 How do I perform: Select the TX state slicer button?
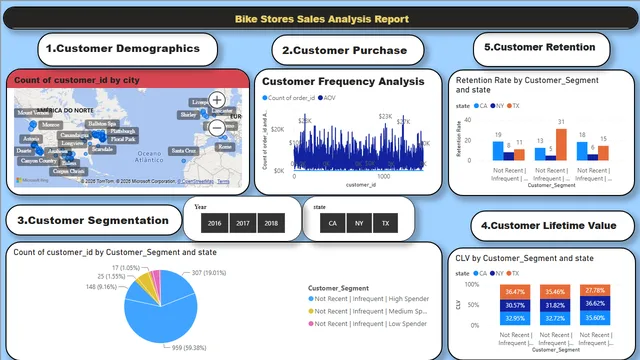[385, 223]
